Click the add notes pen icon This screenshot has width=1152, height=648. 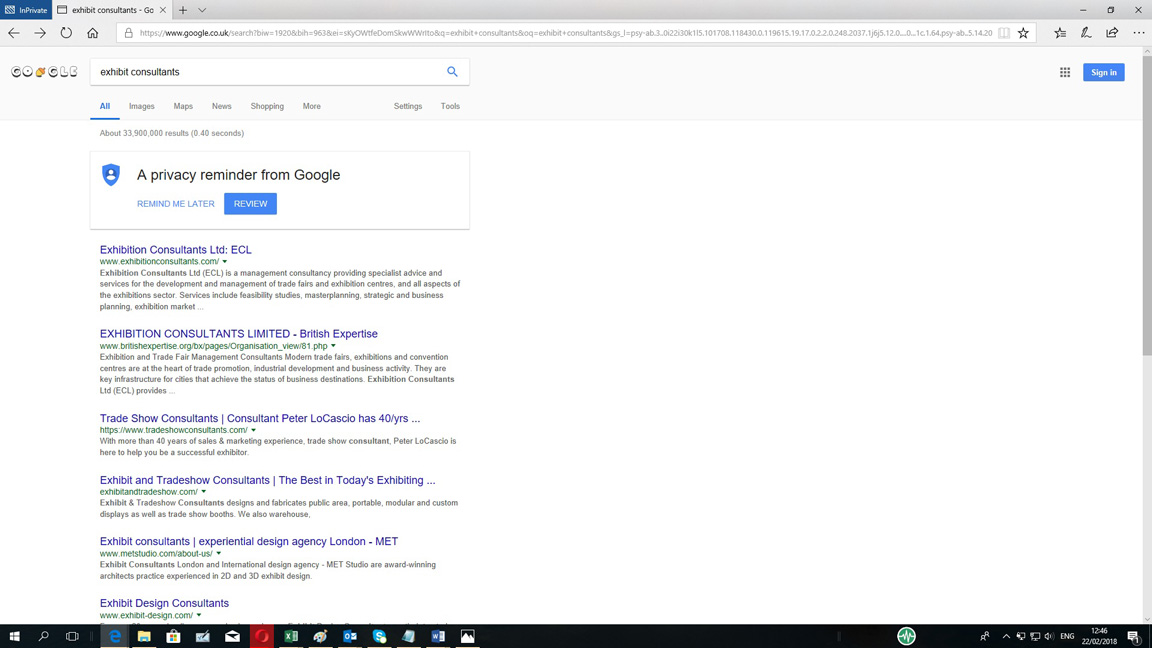(1086, 33)
